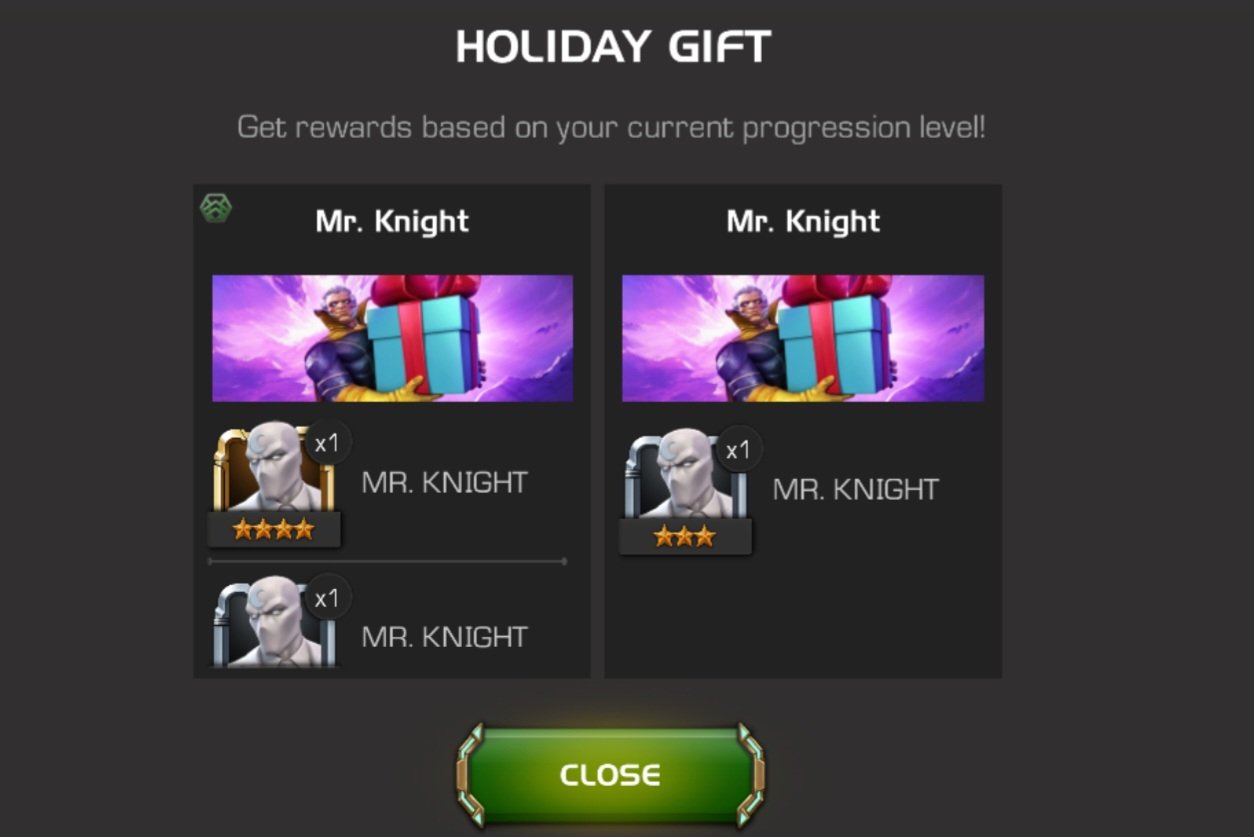Click the green progression emblem on left card
1254x837 pixels.
[x=215, y=207]
